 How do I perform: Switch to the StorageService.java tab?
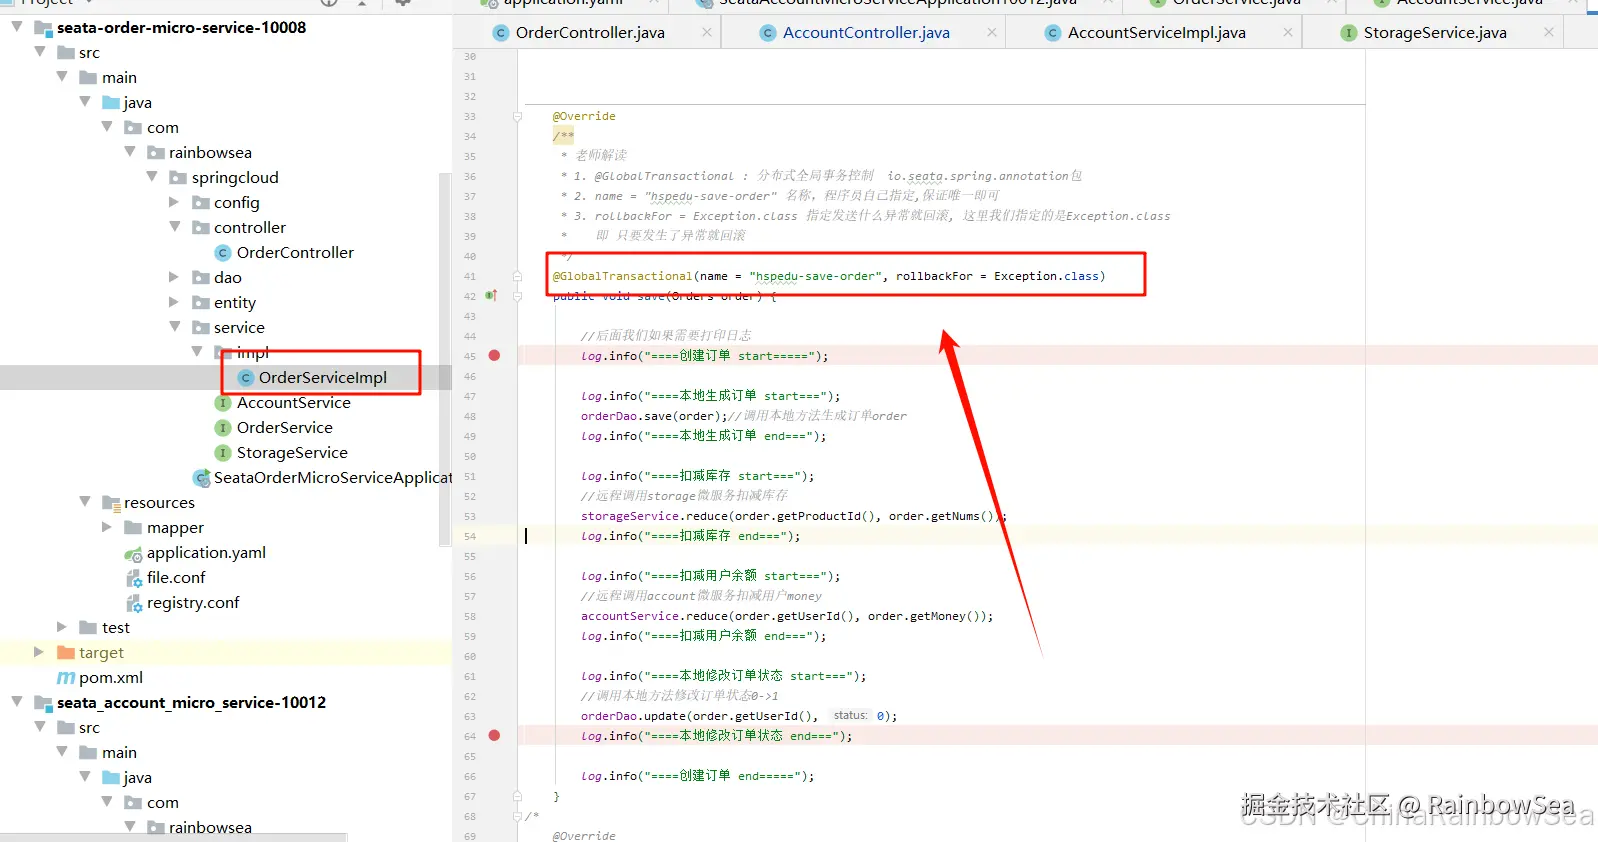click(x=1435, y=33)
